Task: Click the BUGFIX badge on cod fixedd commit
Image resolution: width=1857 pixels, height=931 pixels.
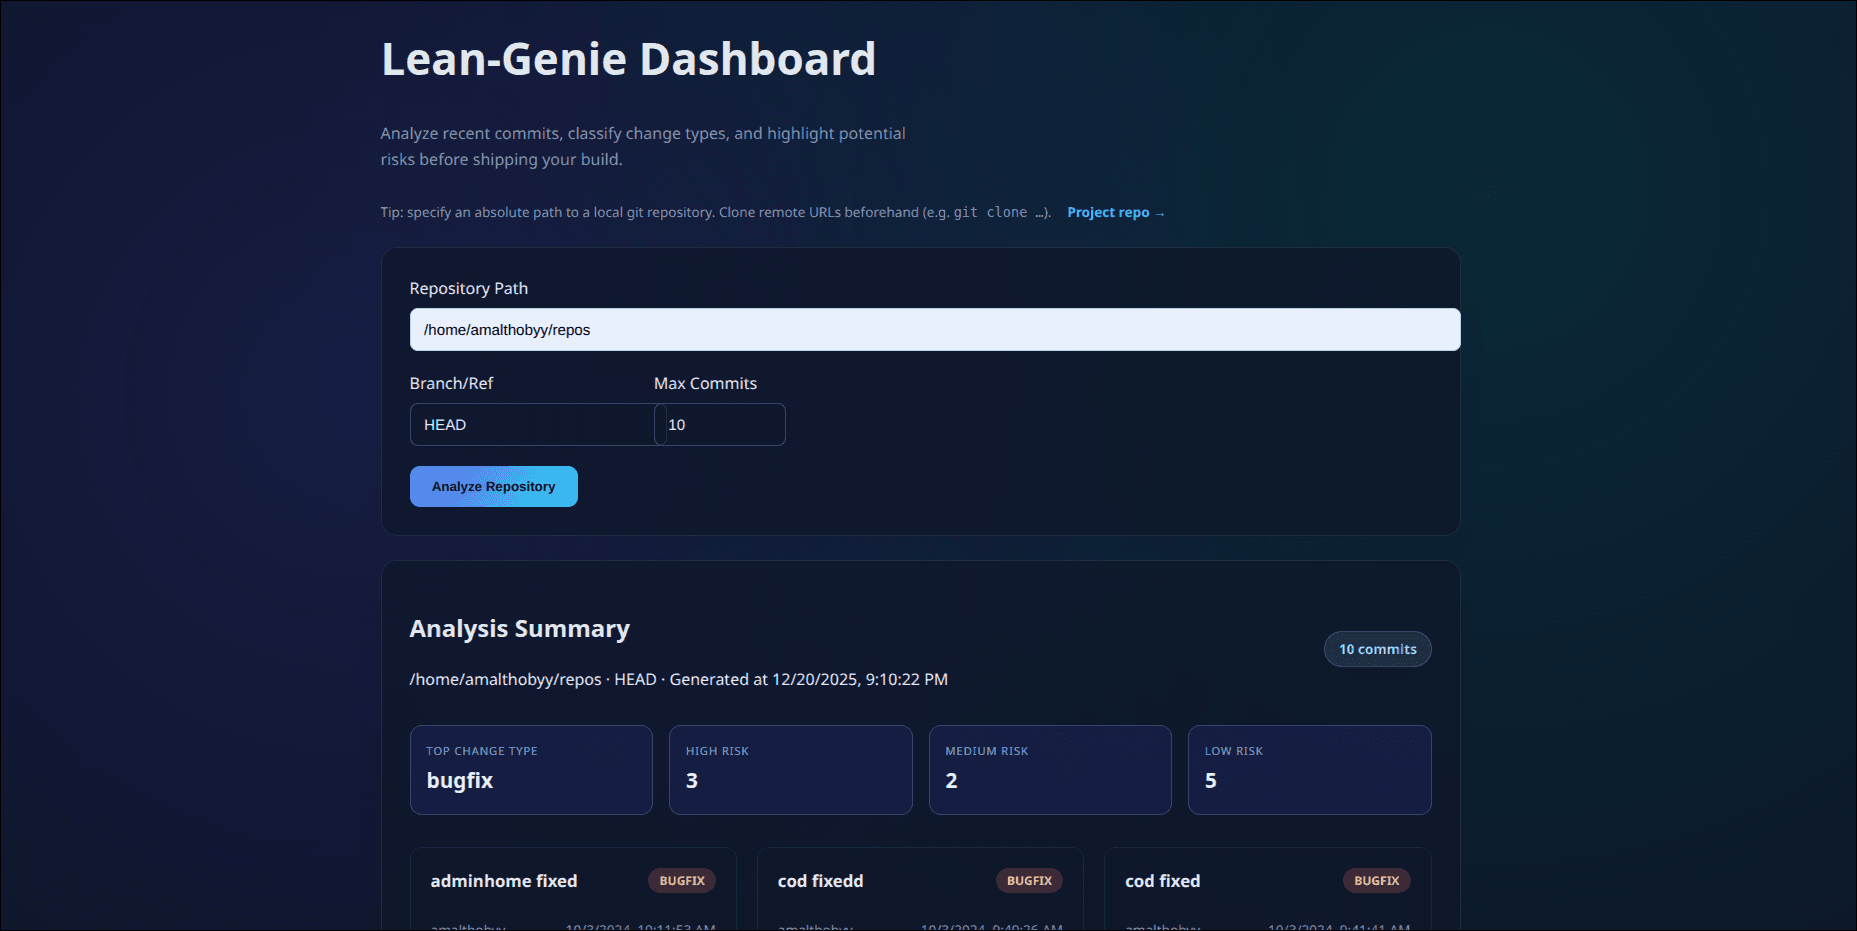Action: (x=1029, y=880)
